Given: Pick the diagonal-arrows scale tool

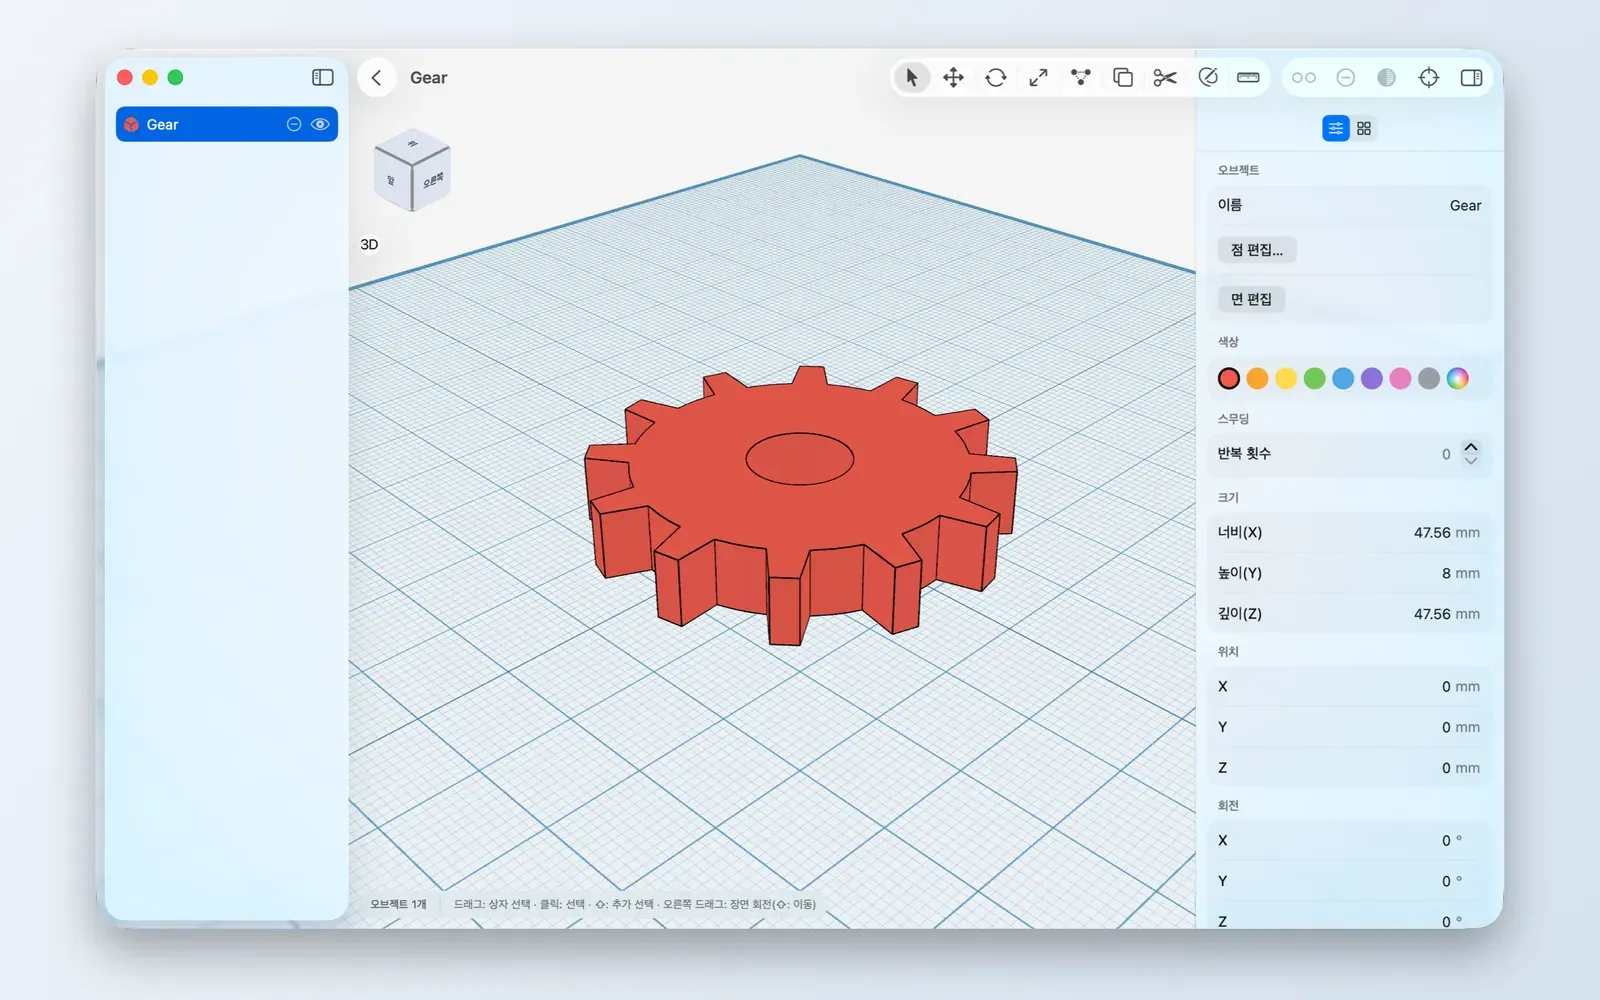Looking at the screenshot, I should click(x=1038, y=78).
